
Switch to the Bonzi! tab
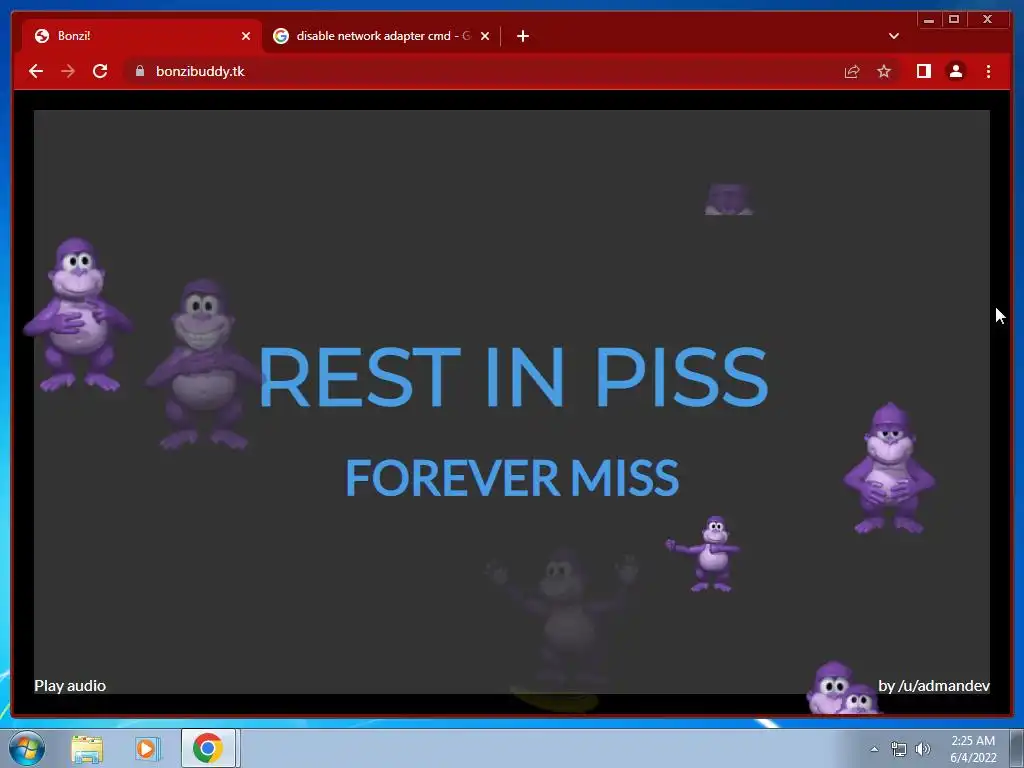(142, 36)
